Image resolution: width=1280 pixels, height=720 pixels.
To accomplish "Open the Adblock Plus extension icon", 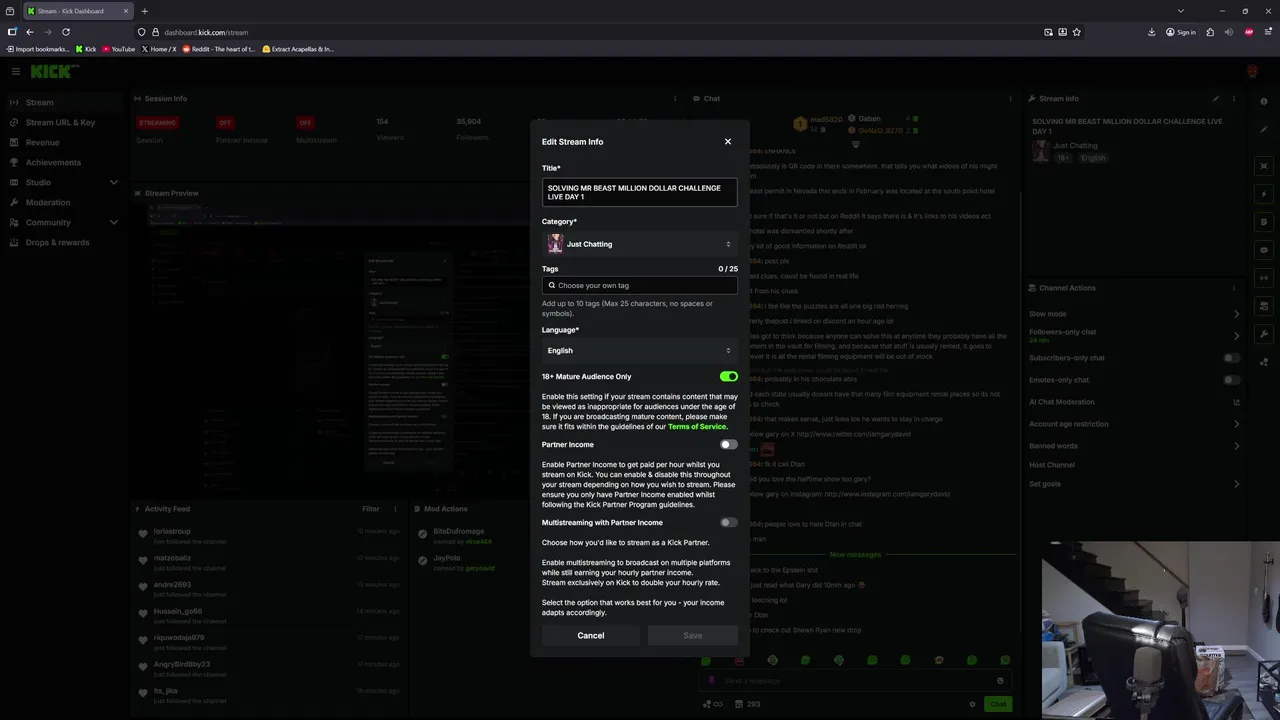I will click(x=1249, y=32).
